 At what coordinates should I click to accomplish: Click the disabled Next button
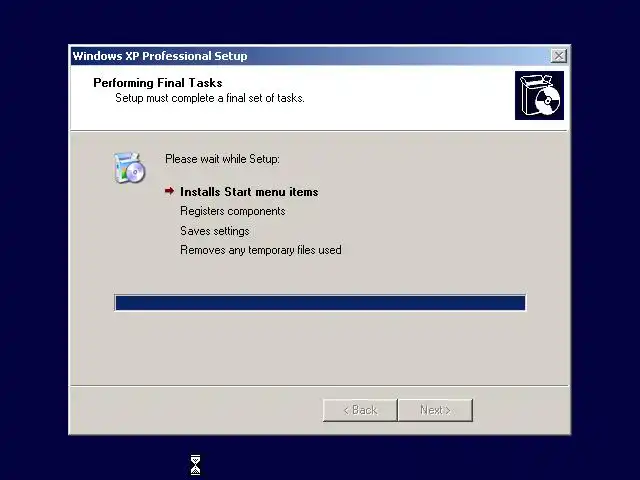(436, 410)
